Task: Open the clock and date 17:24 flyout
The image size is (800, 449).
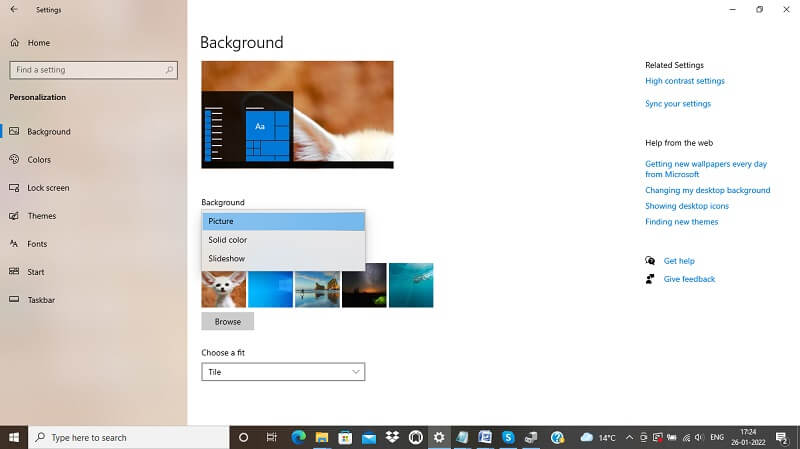Action: [x=748, y=437]
